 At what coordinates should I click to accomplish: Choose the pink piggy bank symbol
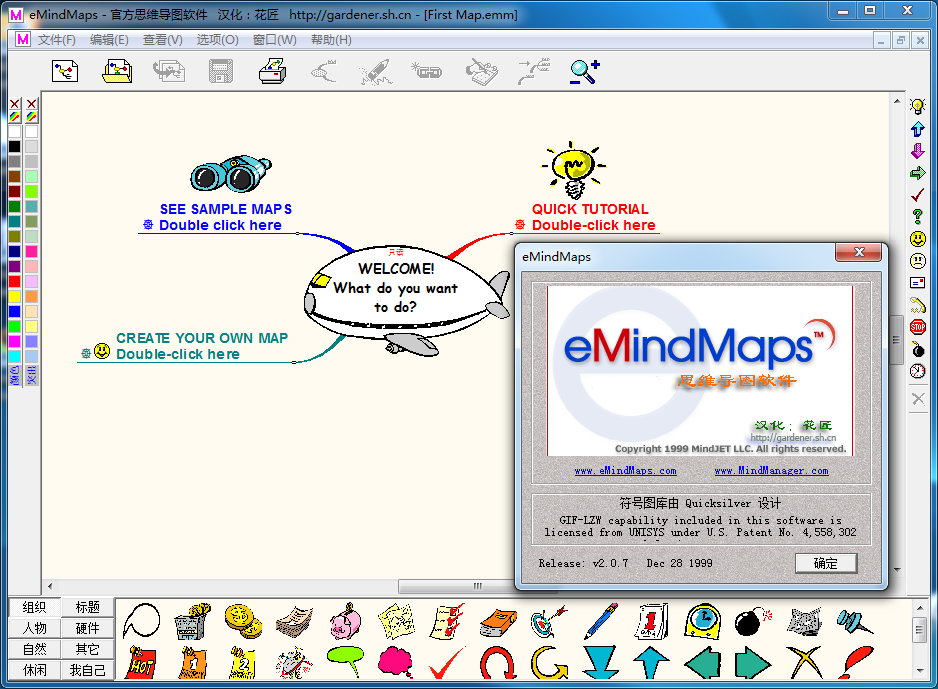click(x=344, y=621)
